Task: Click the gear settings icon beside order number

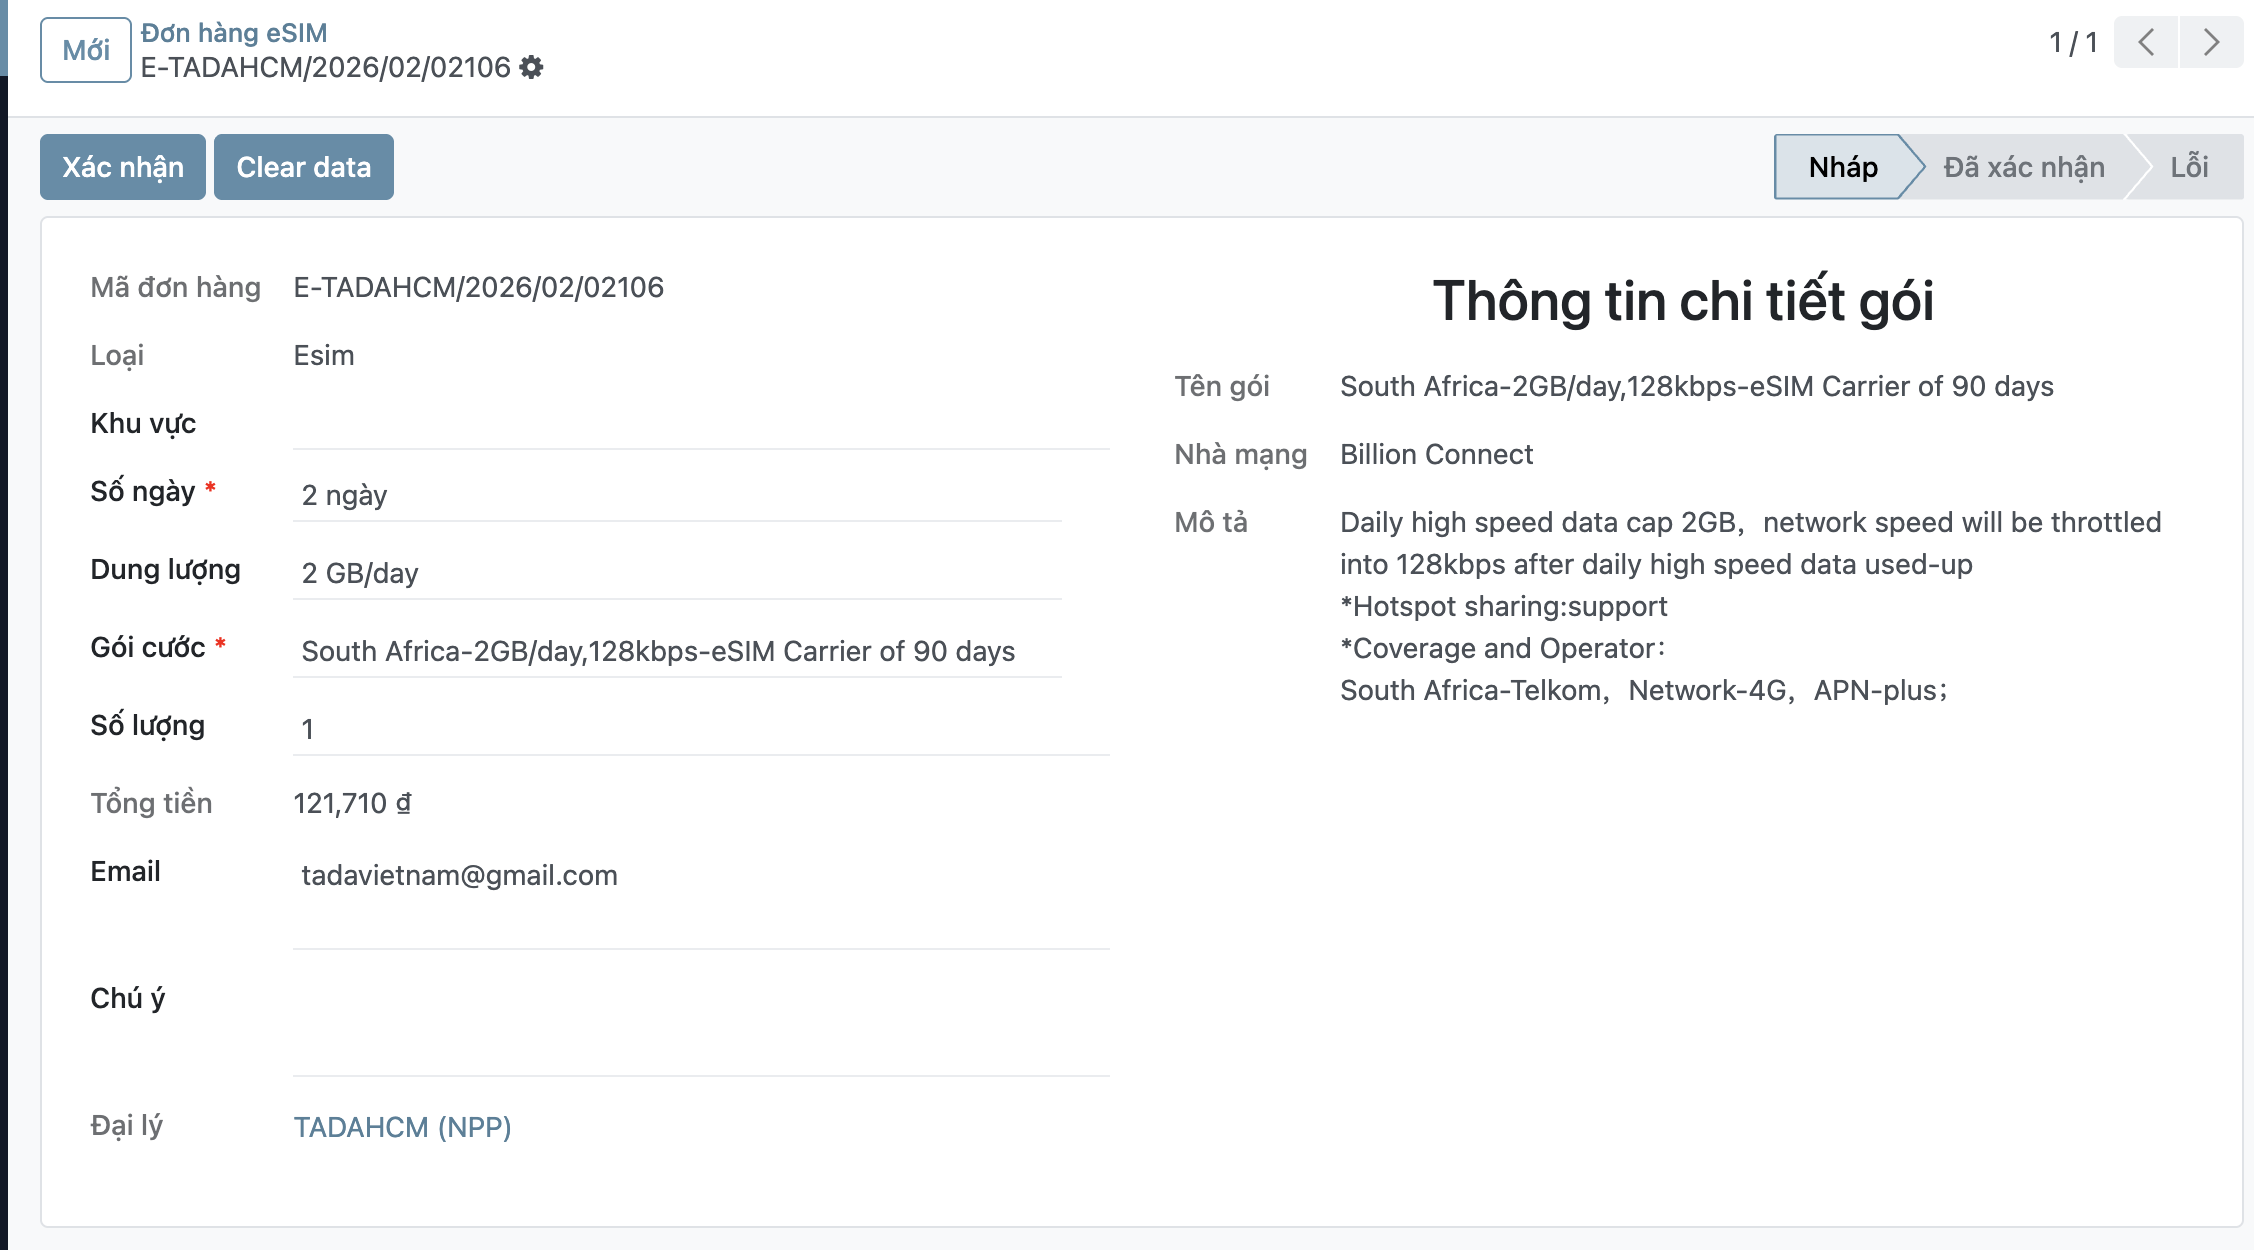Action: click(x=532, y=67)
